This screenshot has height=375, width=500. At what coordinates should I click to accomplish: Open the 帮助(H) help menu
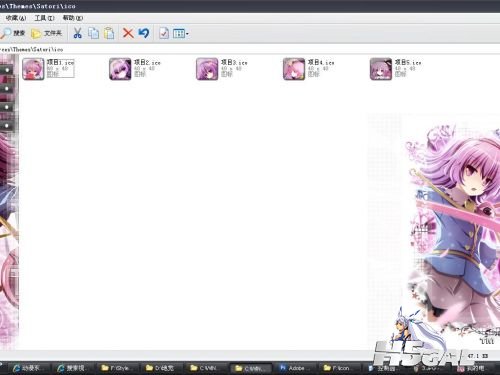coord(73,18)
